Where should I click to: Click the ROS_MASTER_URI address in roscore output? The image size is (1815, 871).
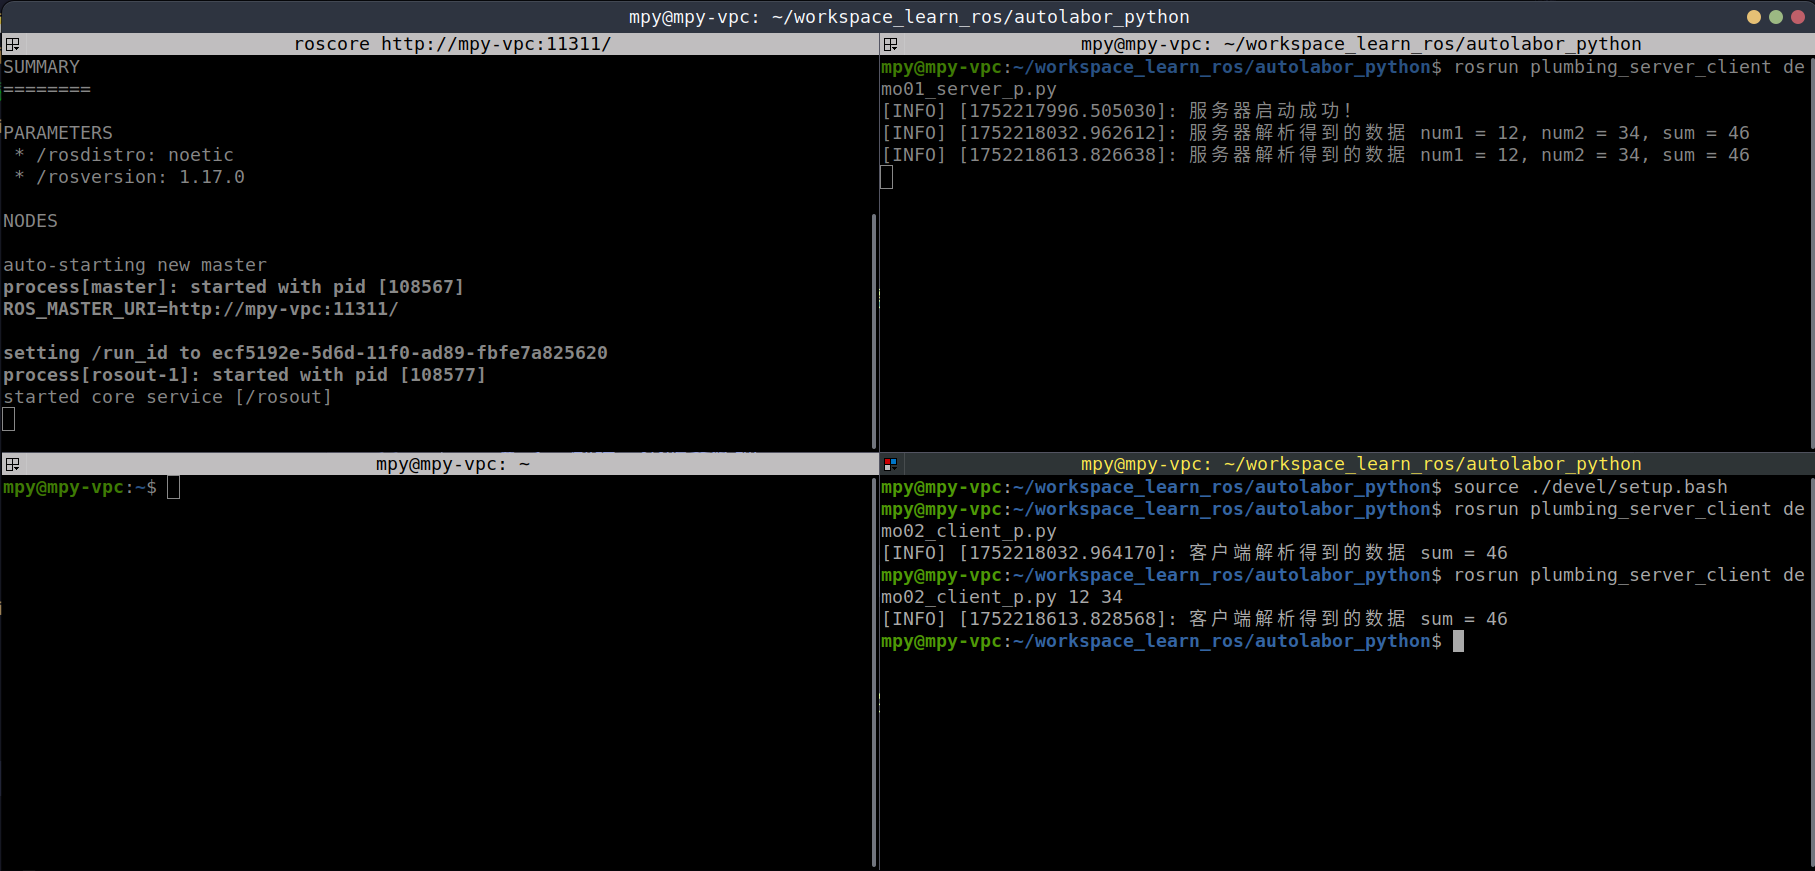(283, 310)
